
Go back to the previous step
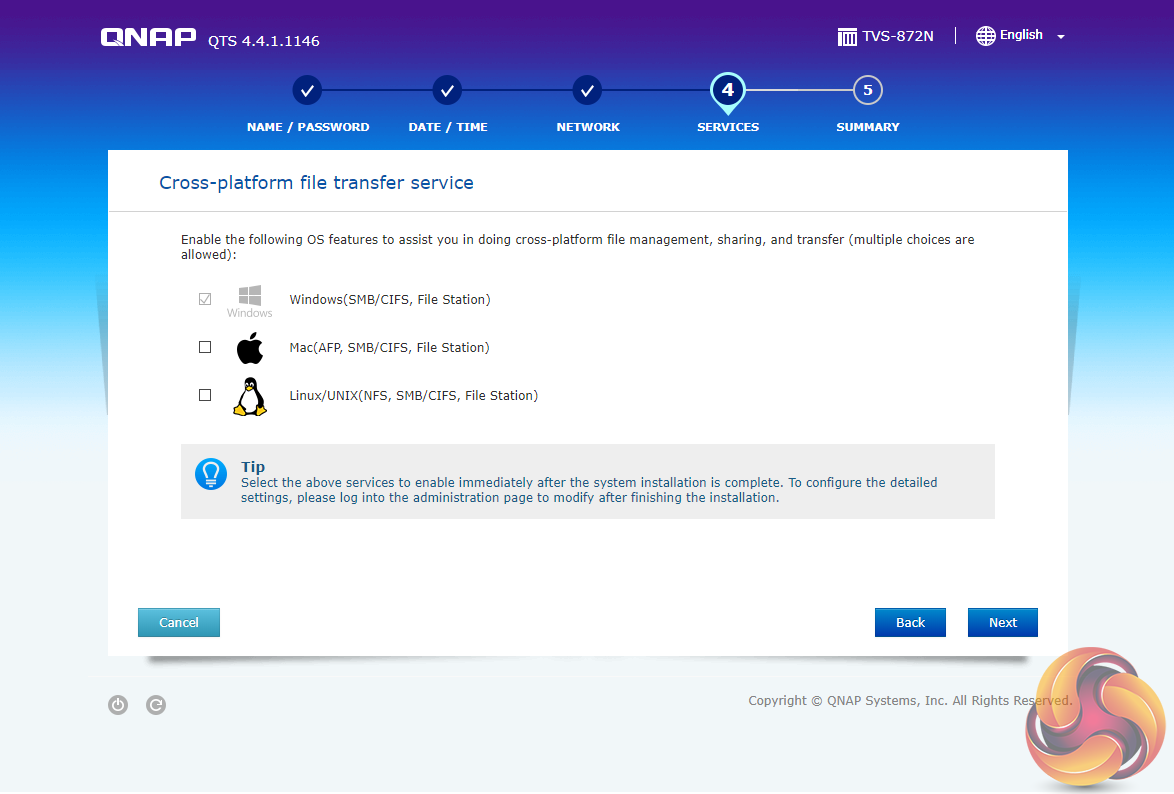click(x=910, y=622)
